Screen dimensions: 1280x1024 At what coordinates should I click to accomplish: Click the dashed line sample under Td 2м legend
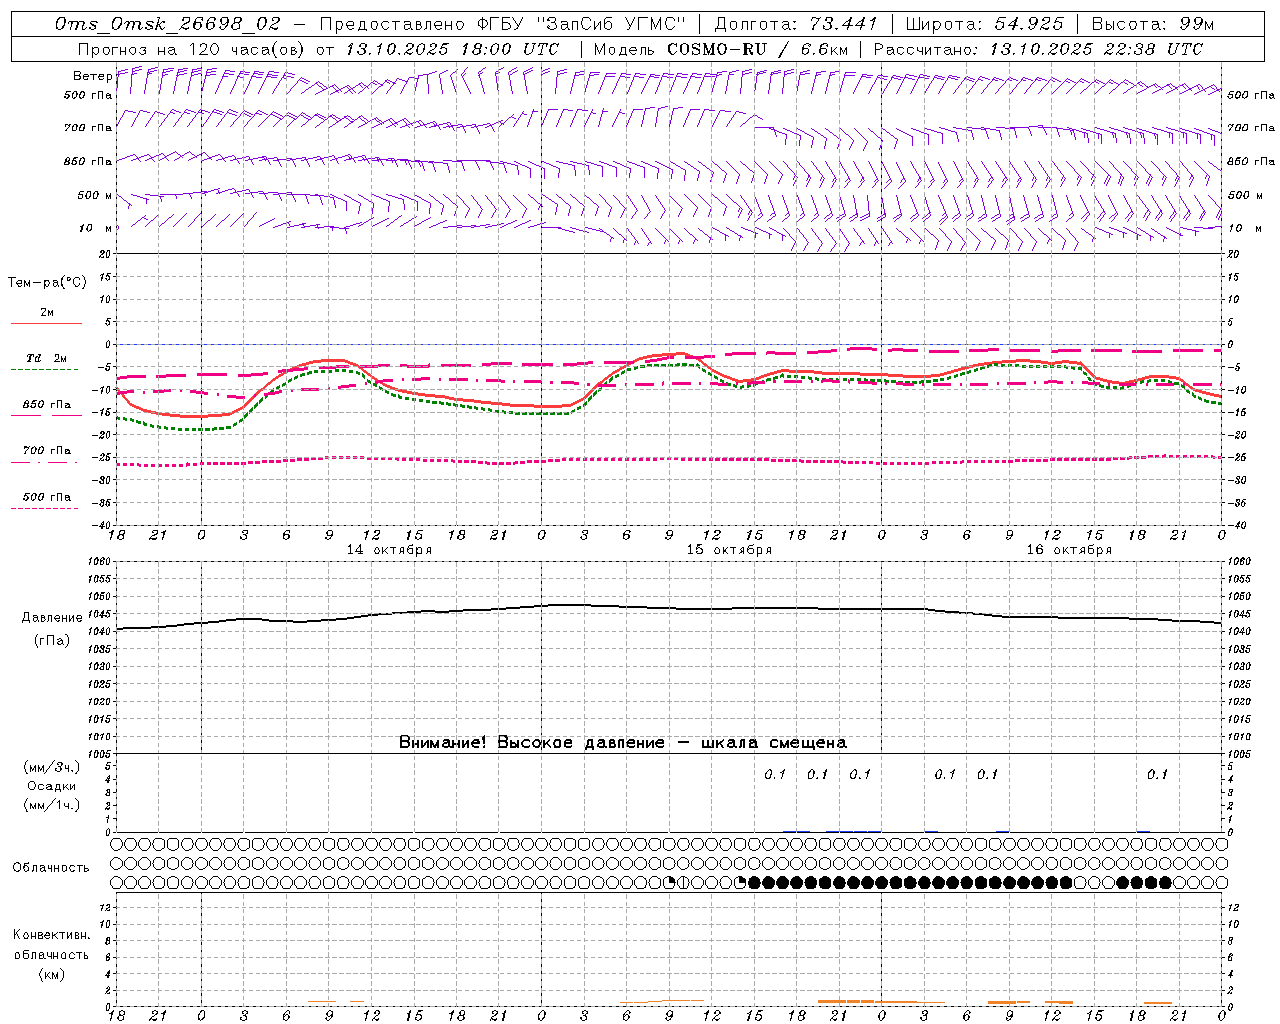coord(45,370)
